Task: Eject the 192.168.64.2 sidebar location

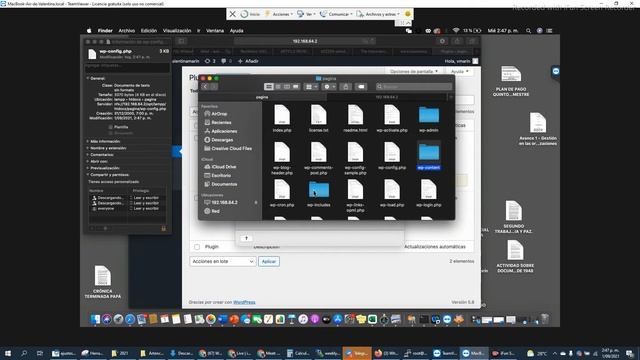Action: point(256,202)
